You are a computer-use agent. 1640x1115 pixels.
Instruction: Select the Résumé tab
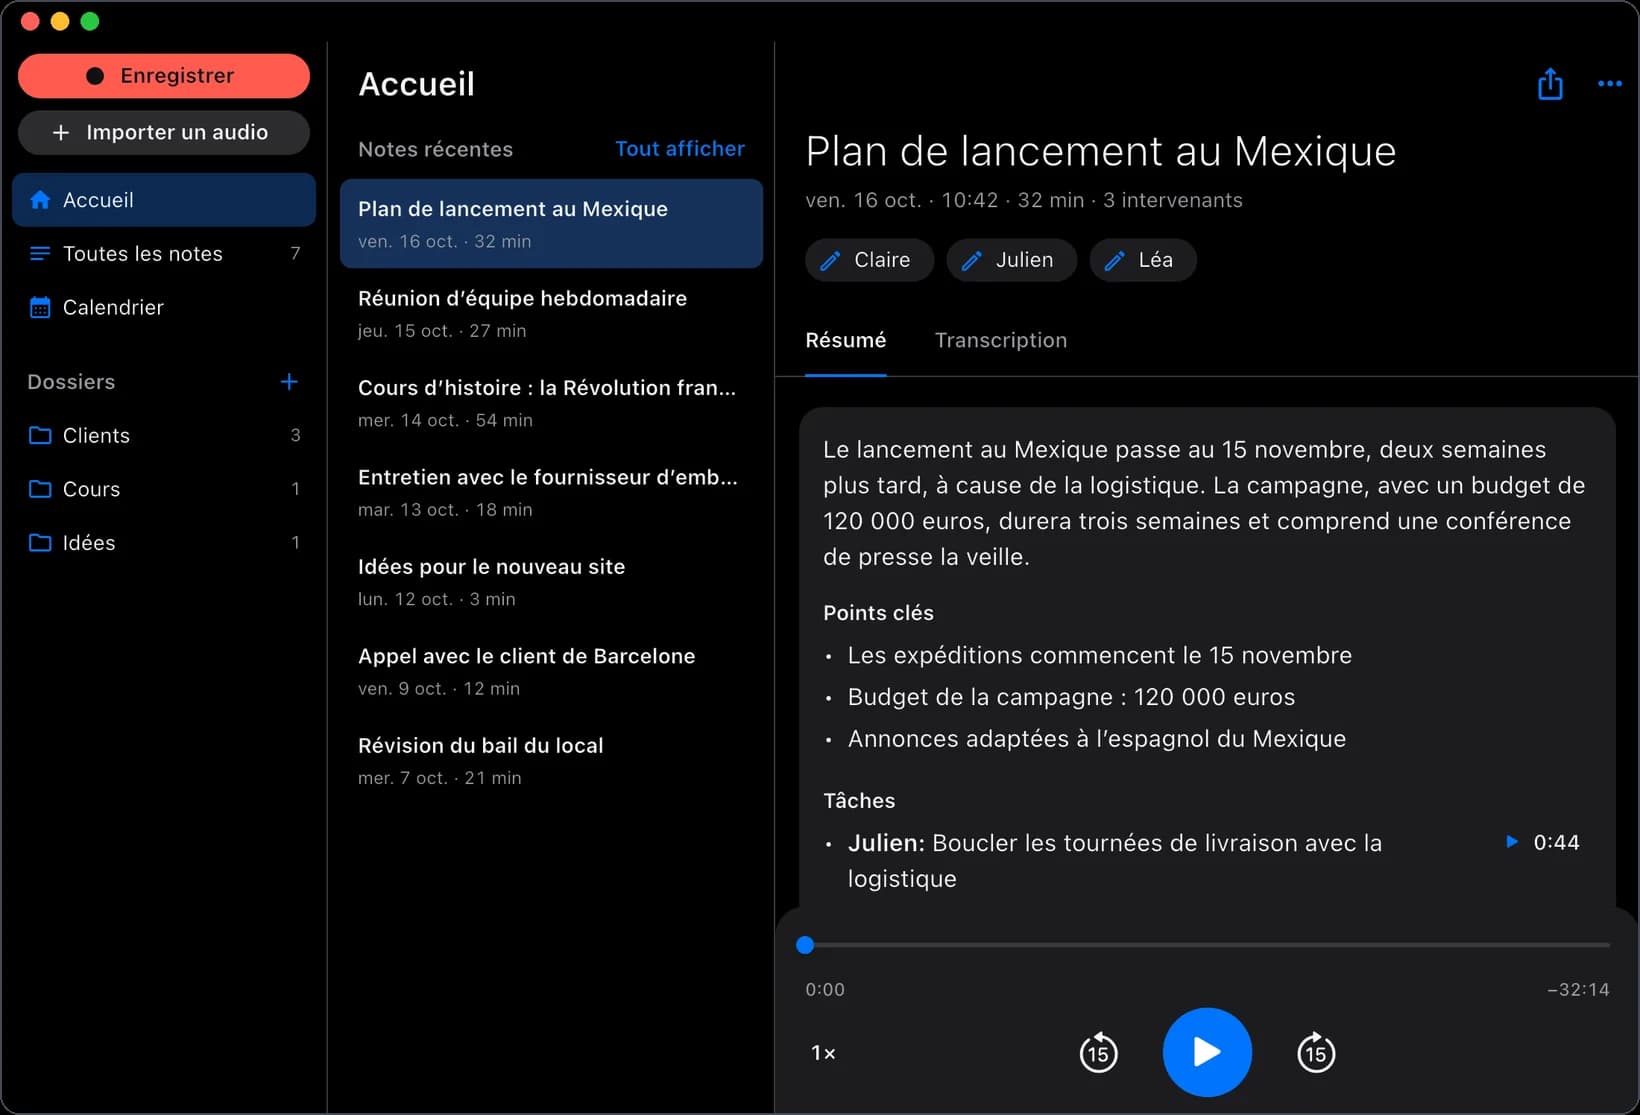(x=845, y=340)
